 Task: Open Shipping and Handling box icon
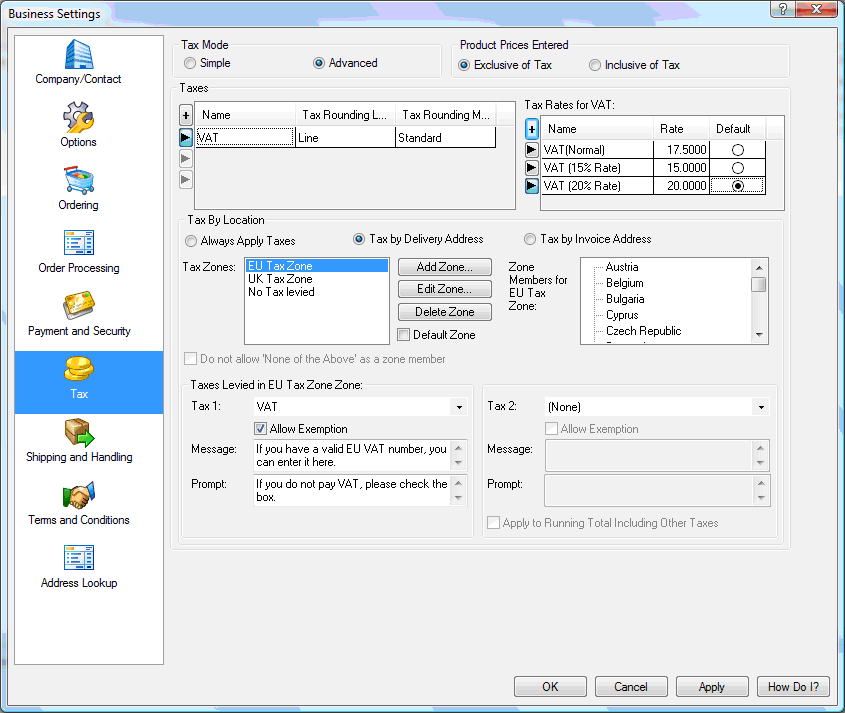[x=78, y=434]
